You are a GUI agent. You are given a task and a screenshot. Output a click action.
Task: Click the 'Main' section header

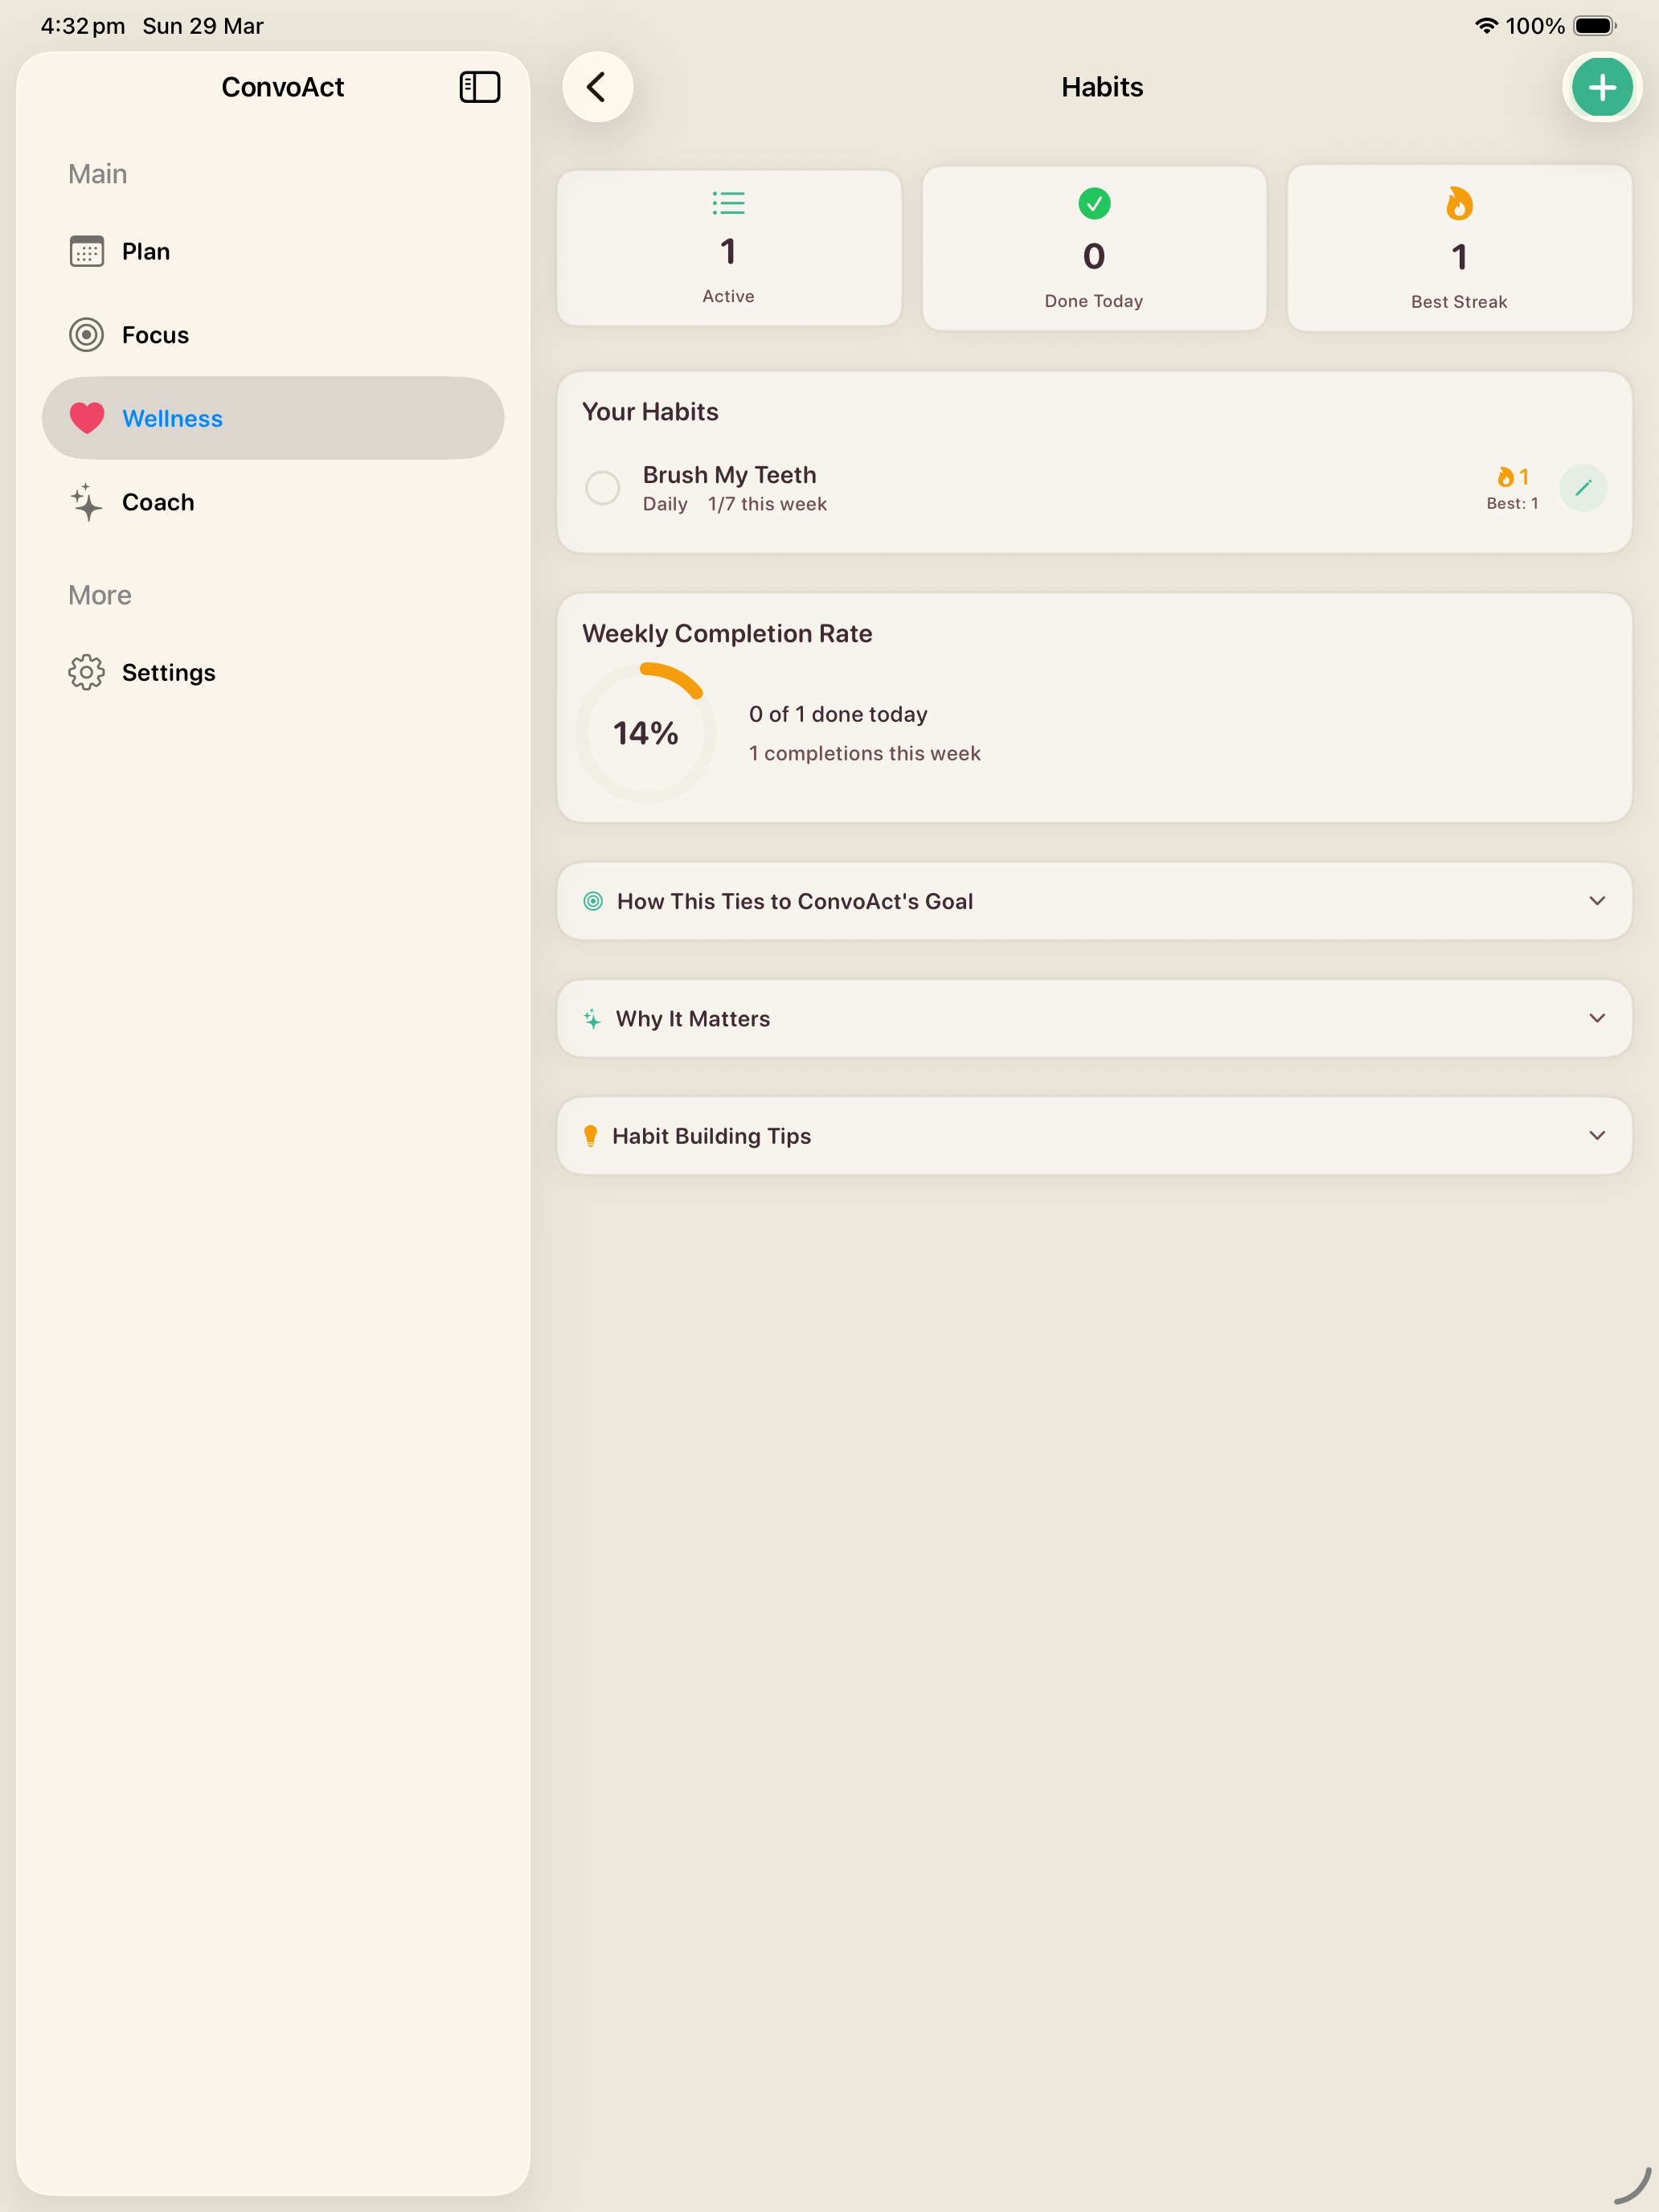point(98,174)
